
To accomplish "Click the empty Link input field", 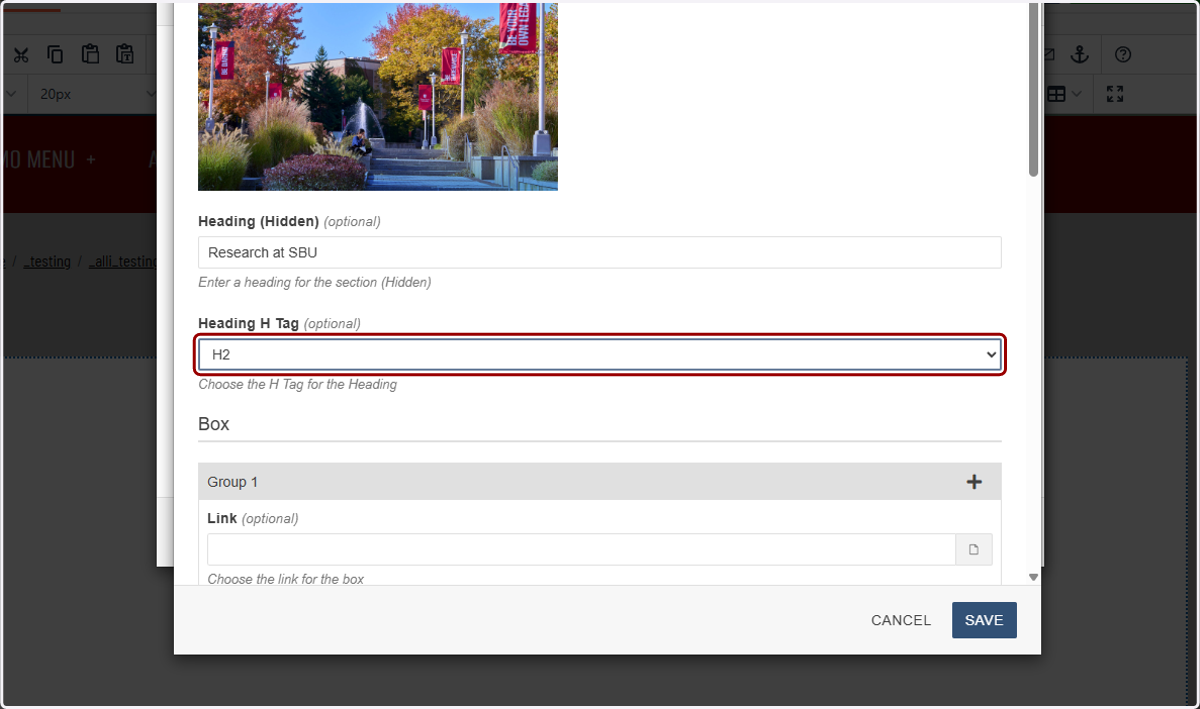I will click(x=582, y=550).
